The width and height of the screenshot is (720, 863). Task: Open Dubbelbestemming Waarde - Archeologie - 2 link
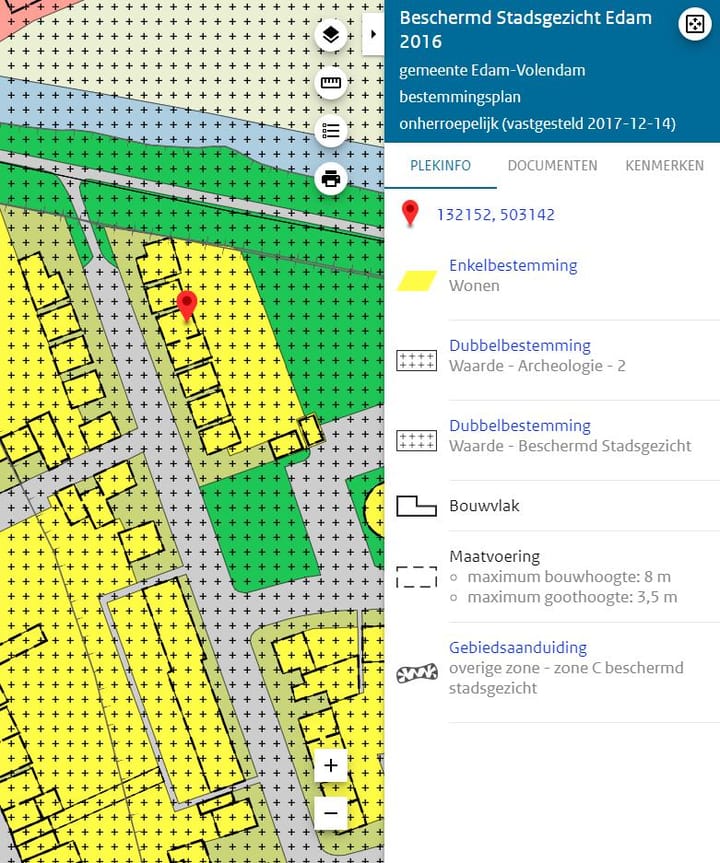click(x=519, y=346)
